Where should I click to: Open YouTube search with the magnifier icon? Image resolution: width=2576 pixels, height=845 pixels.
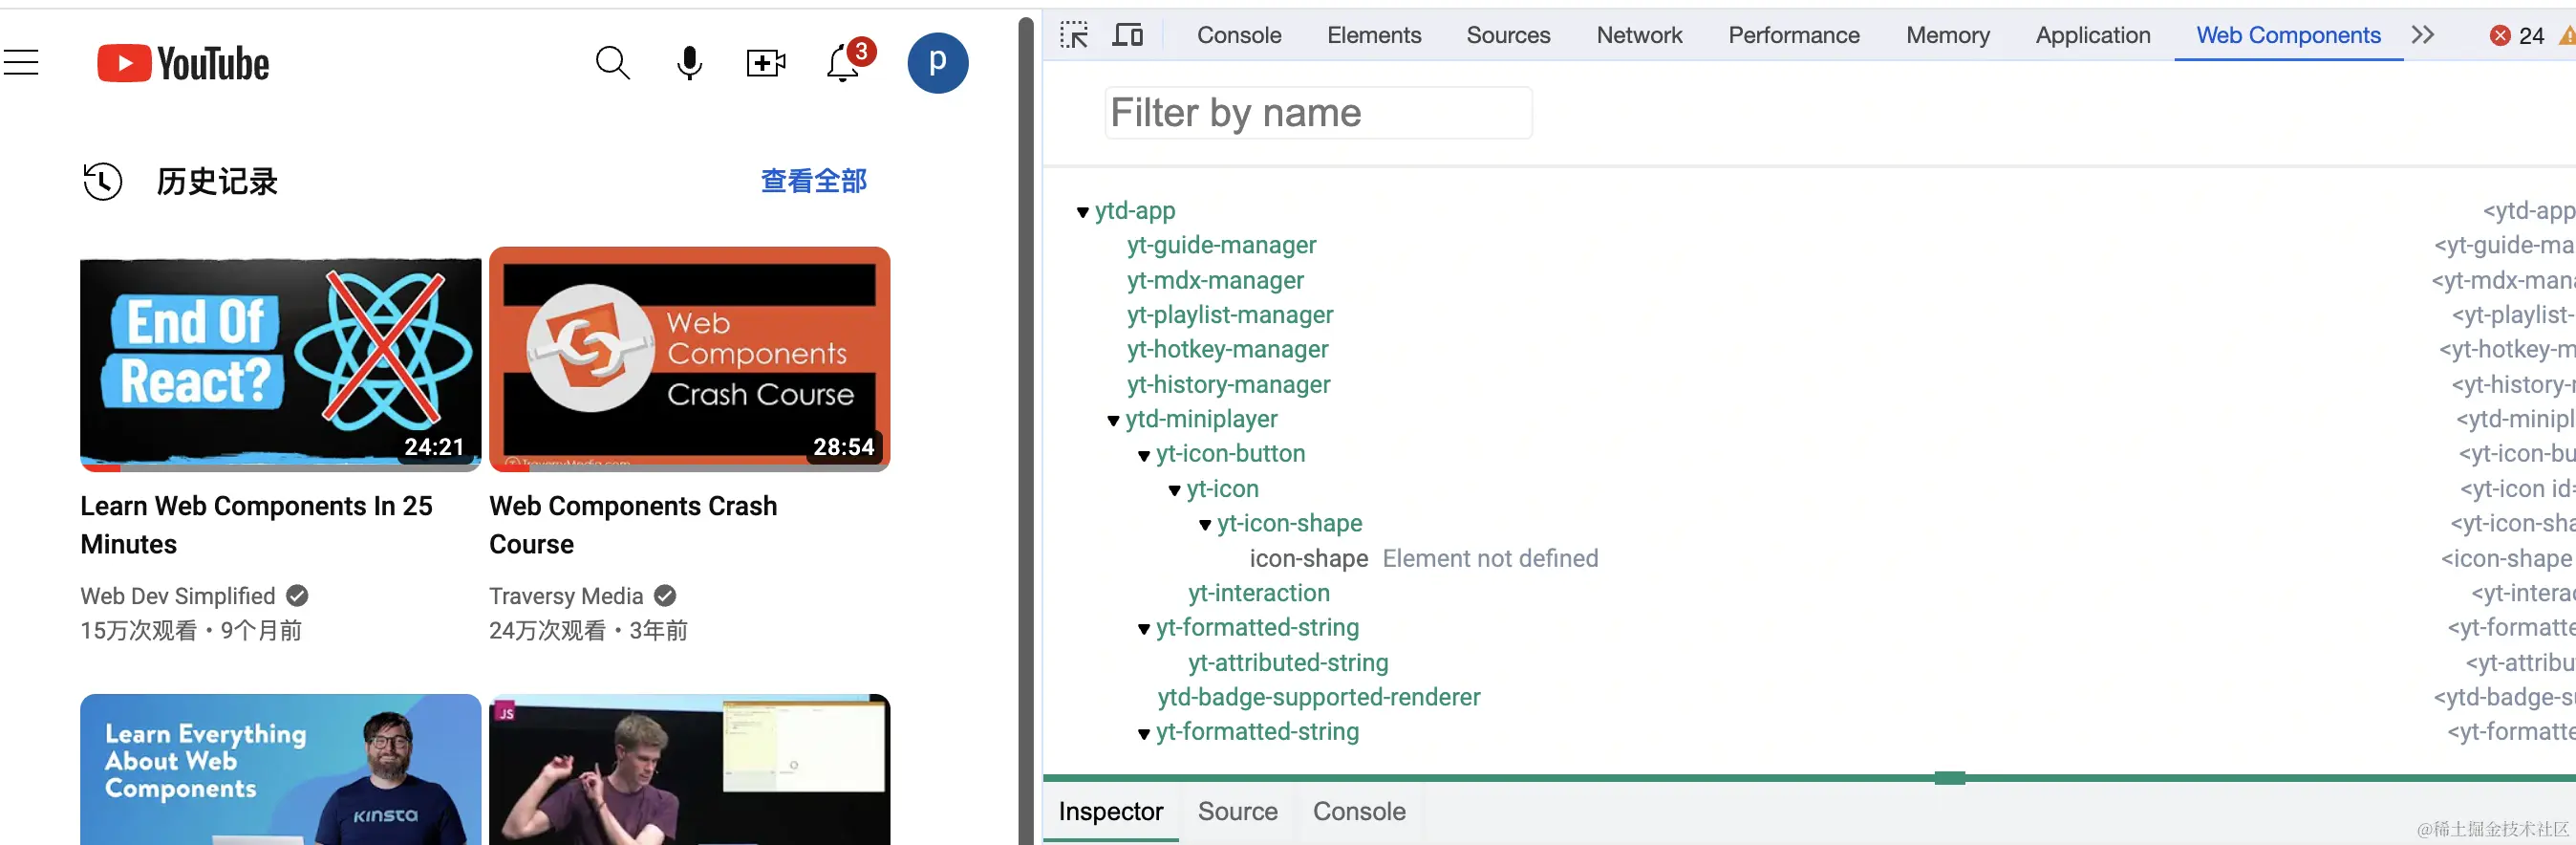pos(612,63)
